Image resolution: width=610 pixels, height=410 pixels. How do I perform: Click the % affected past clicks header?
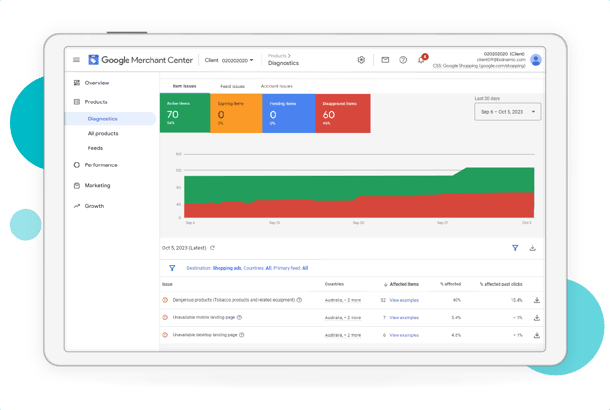coord(501,284)
